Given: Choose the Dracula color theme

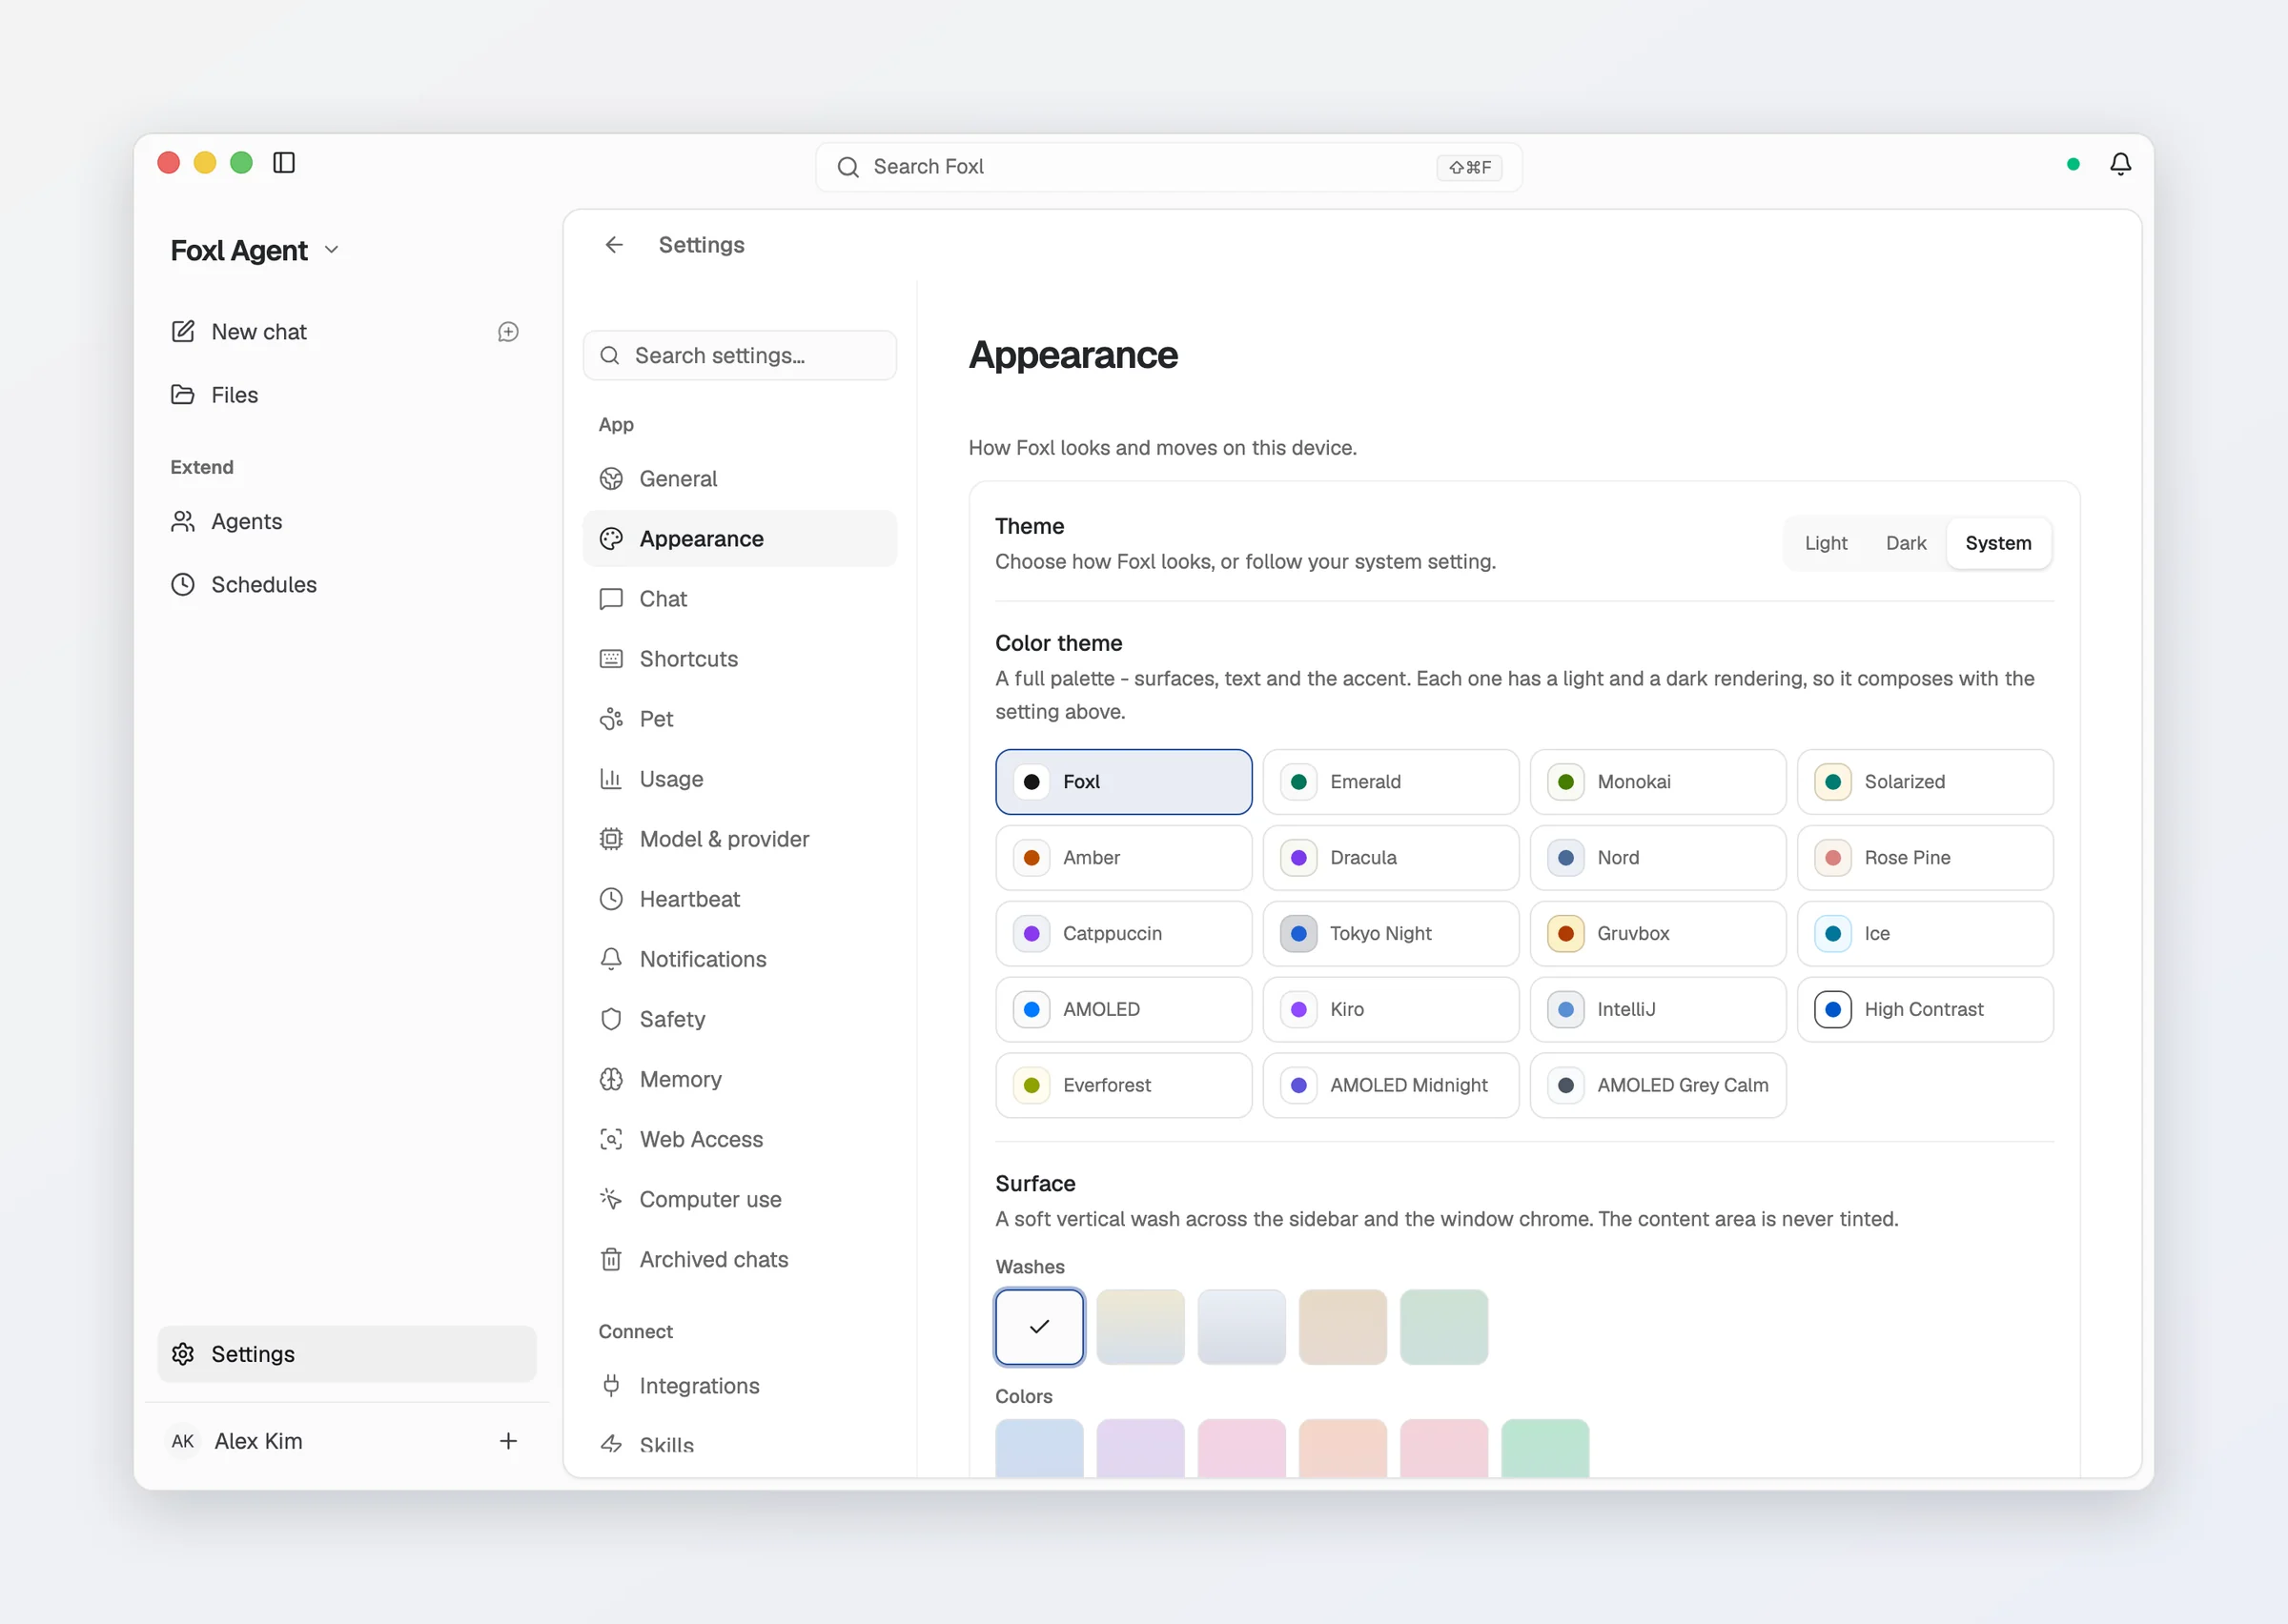Looking at the screenshot, I should pyautogui.click(x=1391, y=858).
